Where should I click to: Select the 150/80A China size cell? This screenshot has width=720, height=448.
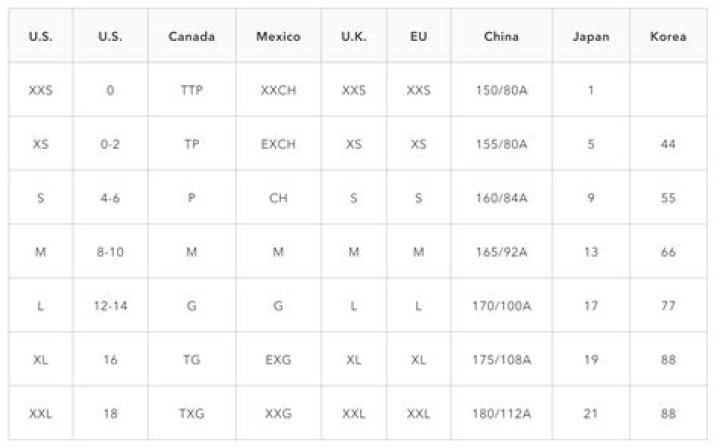[501, 90]
